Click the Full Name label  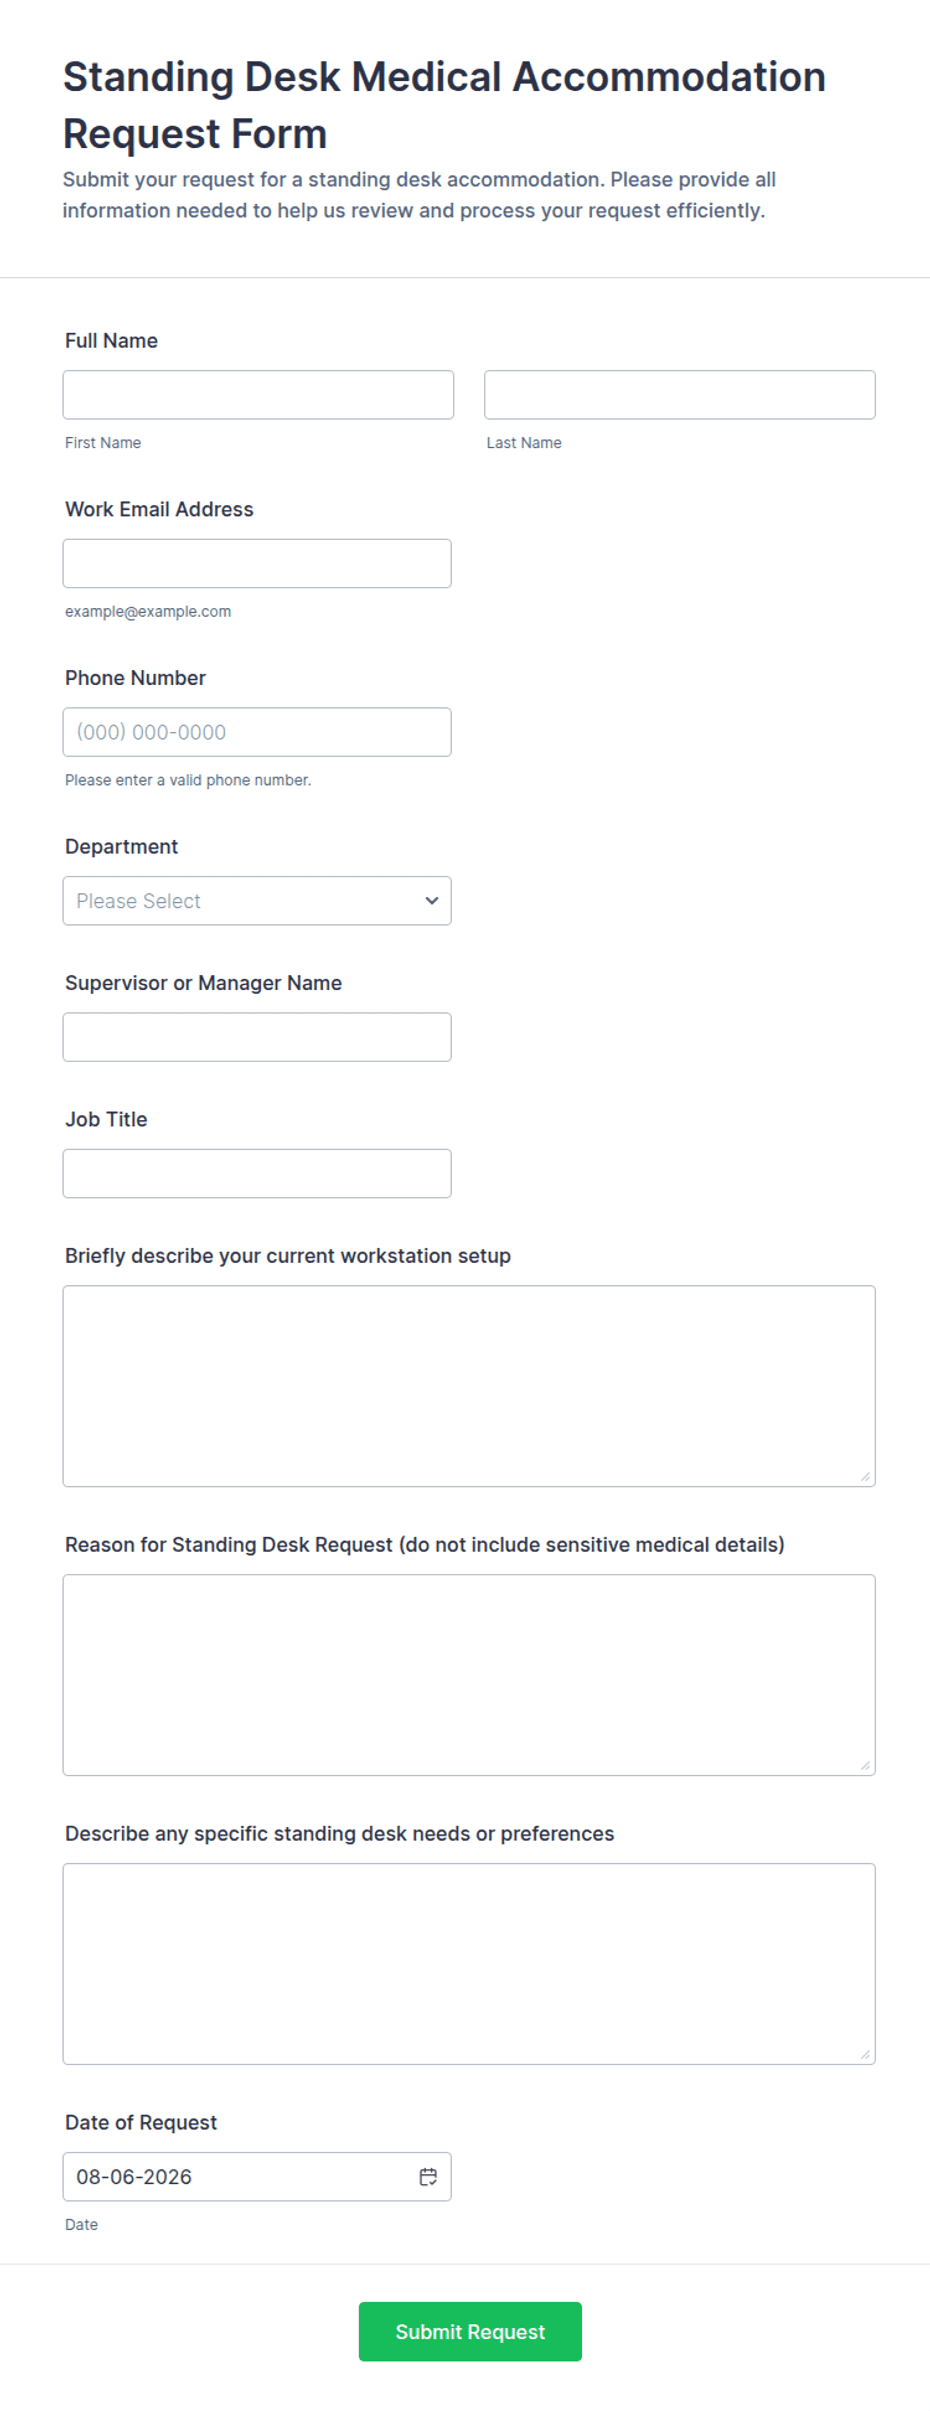[111, 341]
